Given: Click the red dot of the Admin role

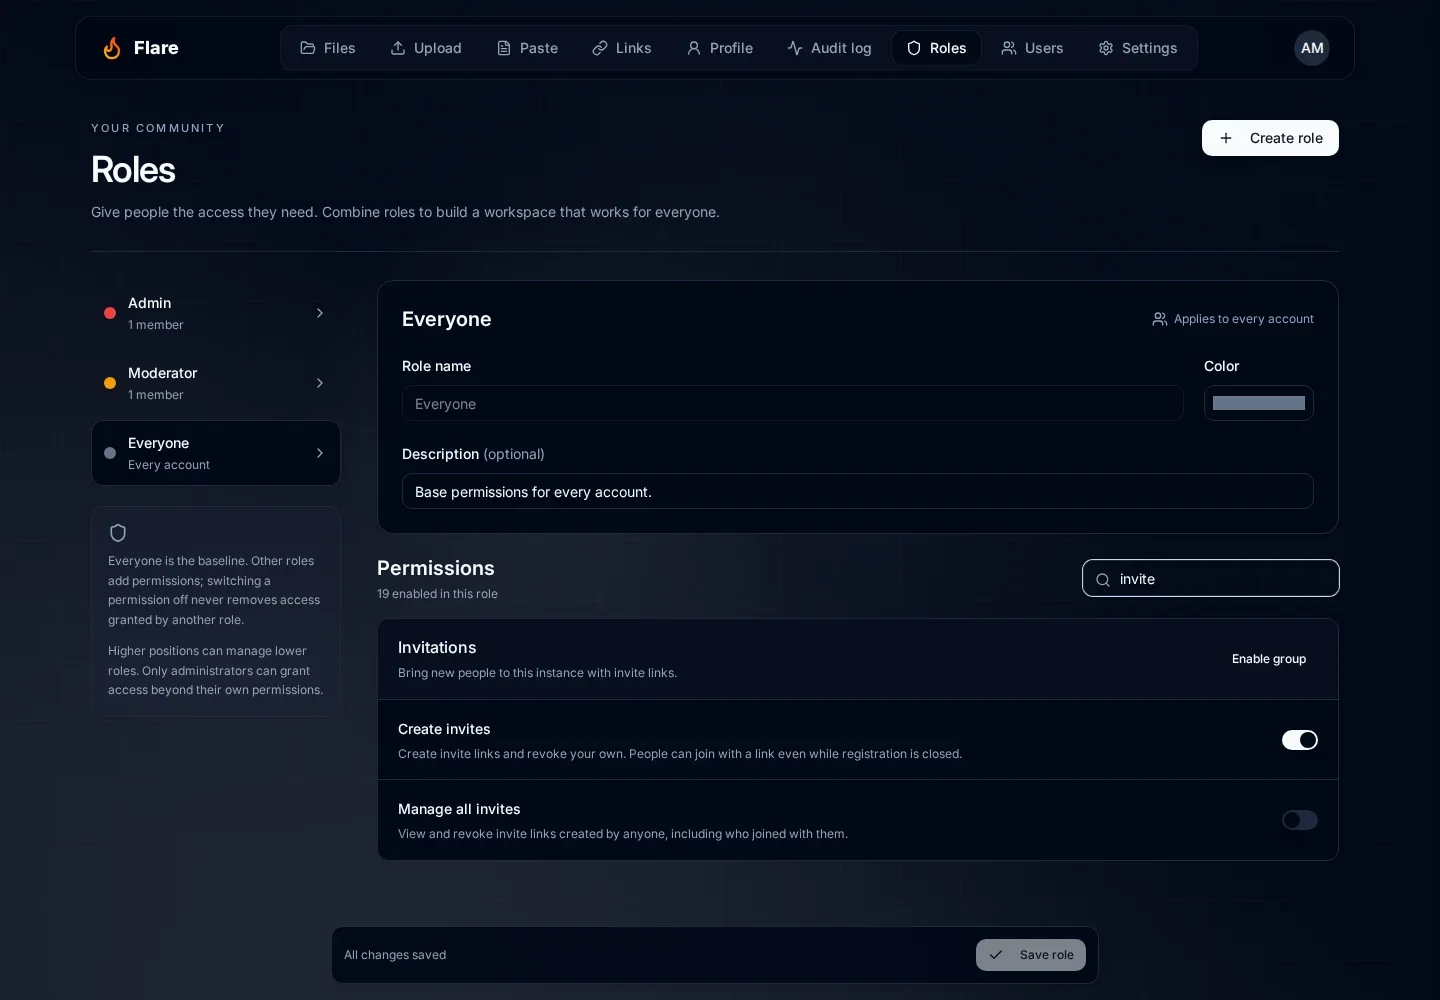Looking at the screenshot, I should coord(110,313).
